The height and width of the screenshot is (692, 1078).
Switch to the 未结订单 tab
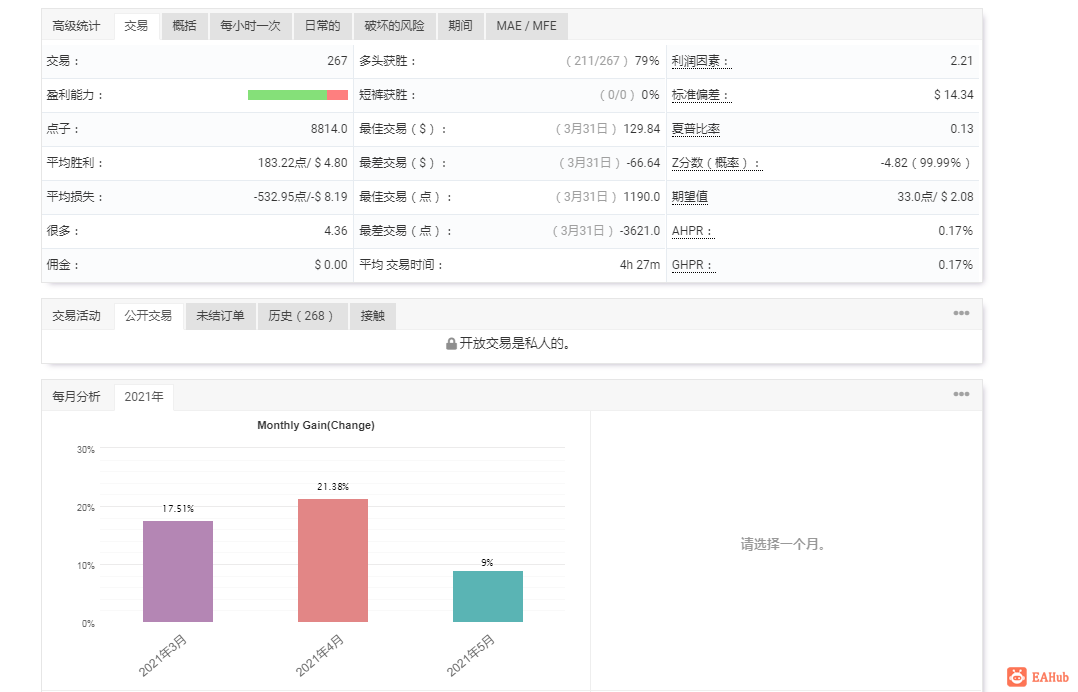pyautogui.click(x=221, y=316)
